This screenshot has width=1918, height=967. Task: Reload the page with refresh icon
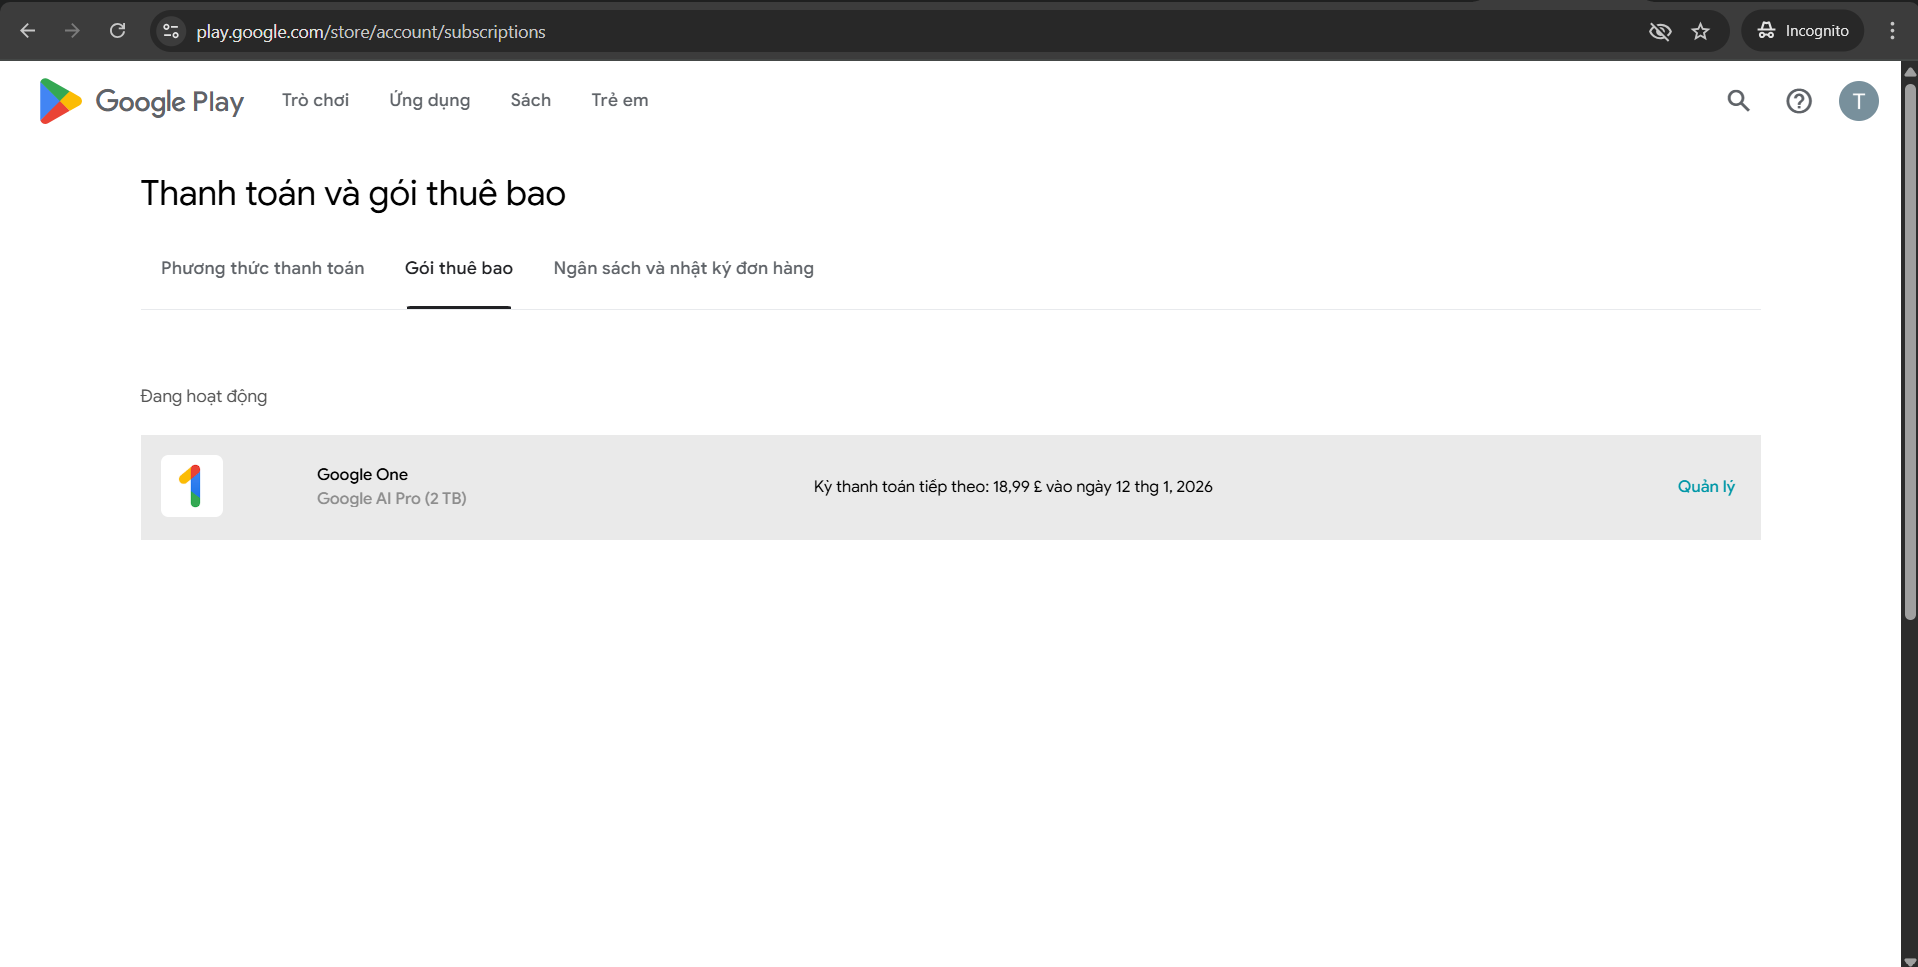(117, 31)
